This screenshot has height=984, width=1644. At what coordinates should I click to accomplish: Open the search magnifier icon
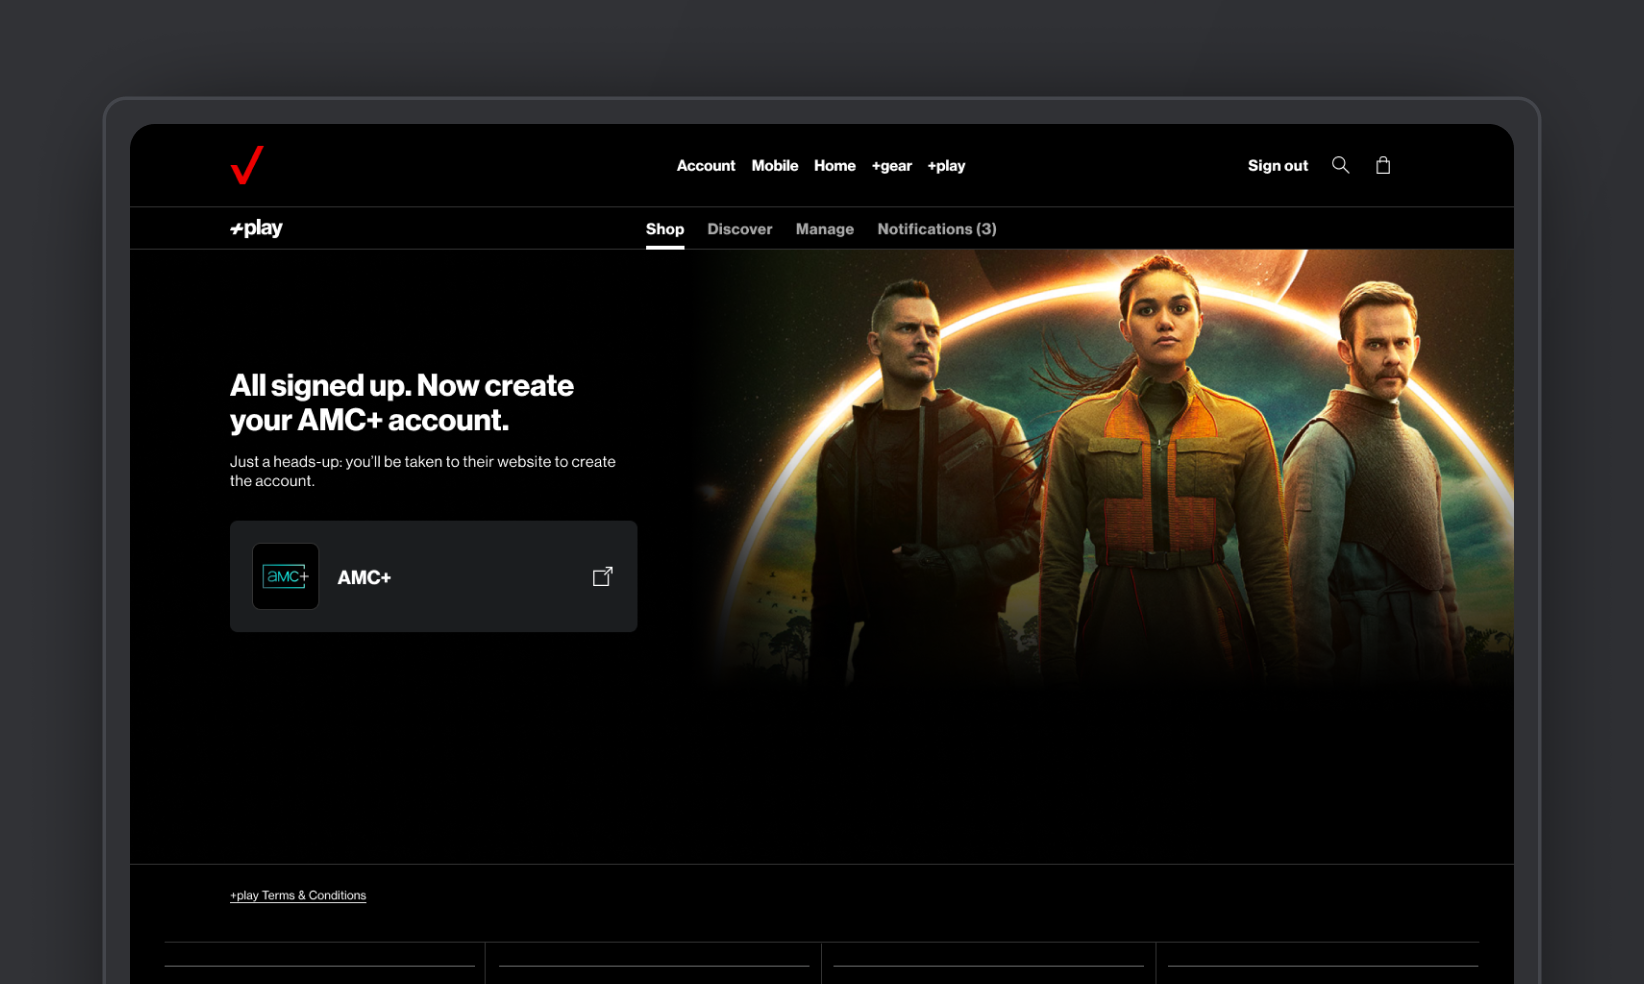1340,165
